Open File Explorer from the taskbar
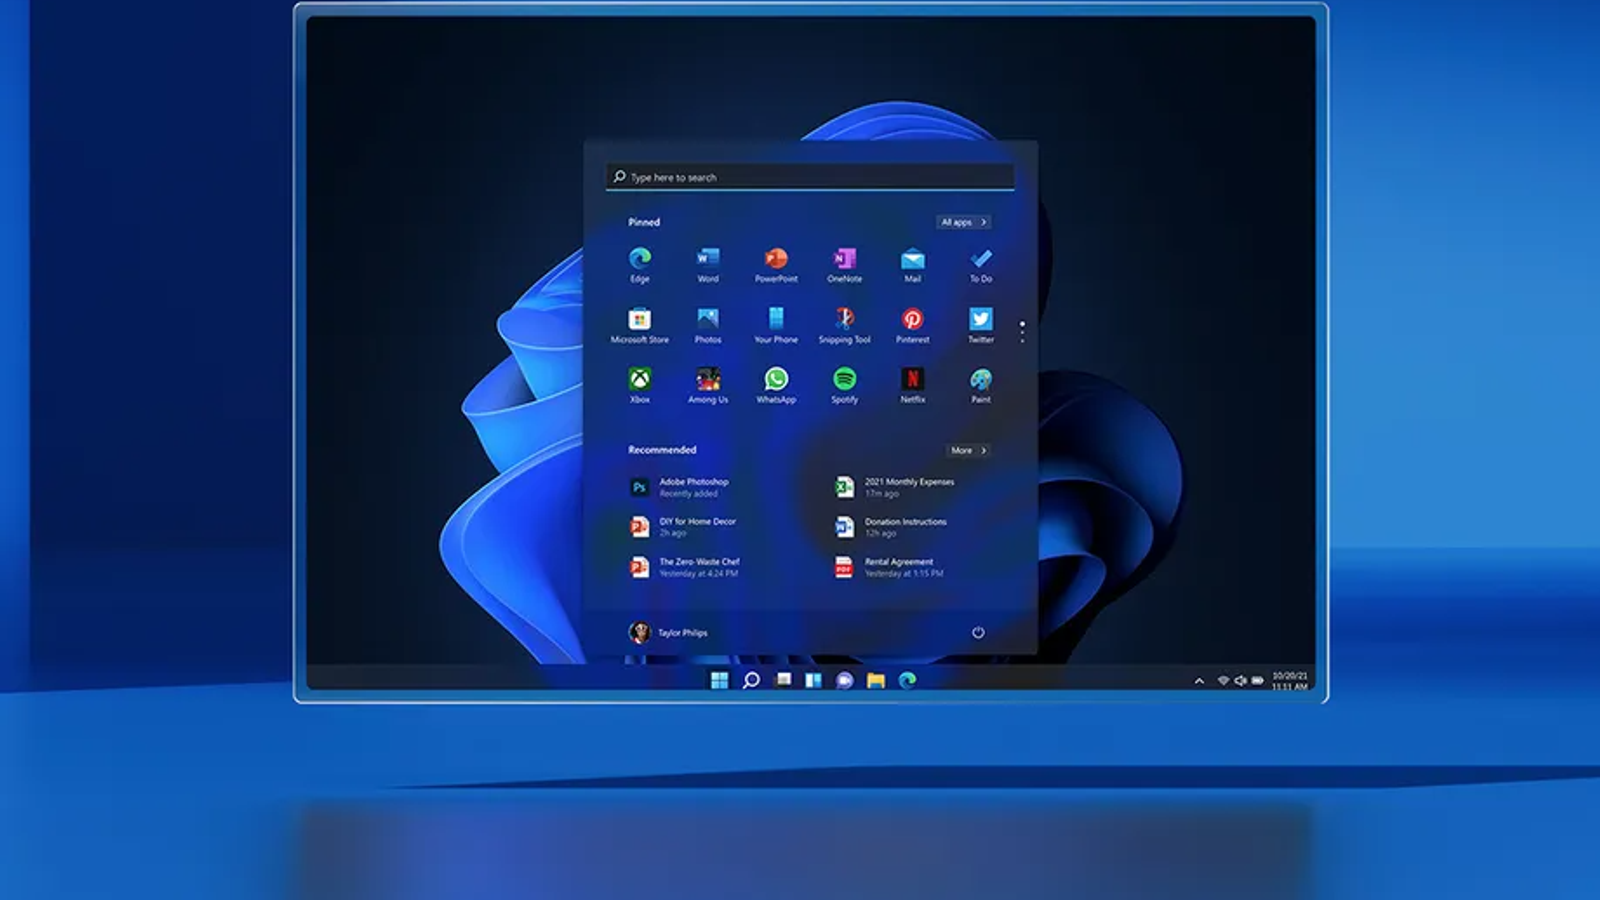The width and height of the screenshot is (1600, 900). (x=876, y=680)
